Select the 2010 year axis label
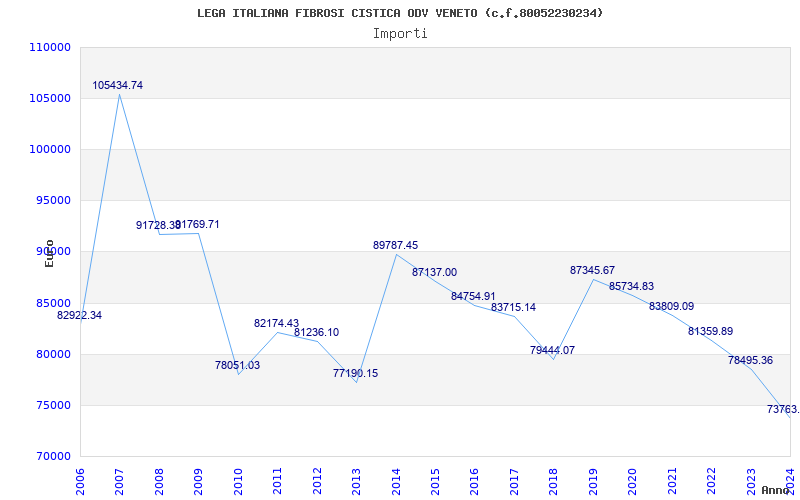This screenshot has height=500, width=800. click(238, 480)
